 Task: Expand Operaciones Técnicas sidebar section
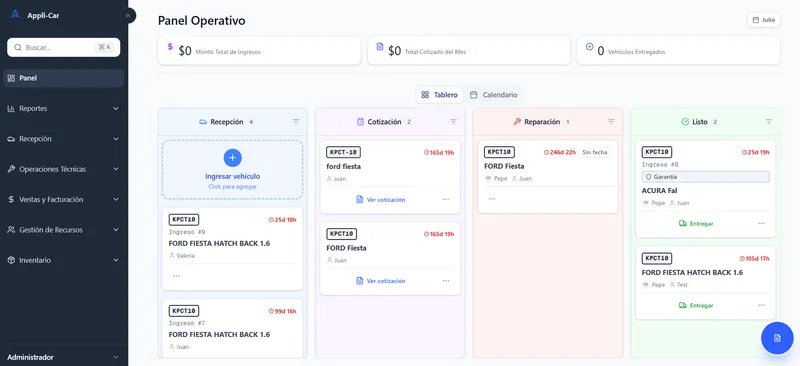(x=64, y=169)
